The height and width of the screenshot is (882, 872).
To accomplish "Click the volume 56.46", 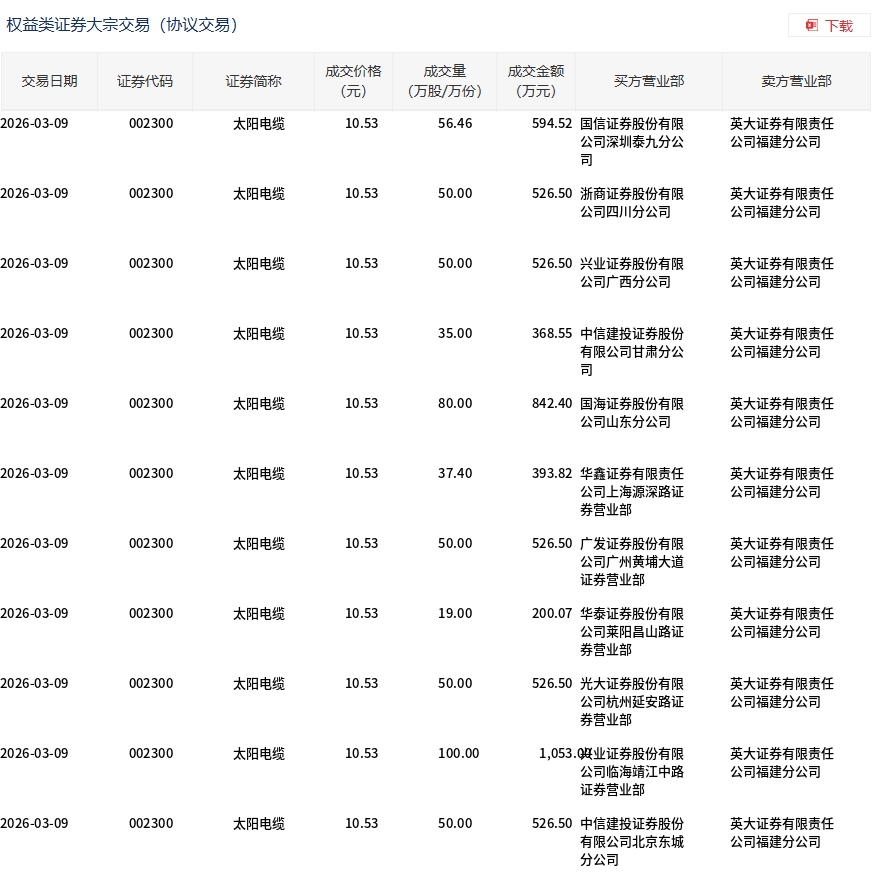I will pyautogui.click(x=455, y=124).
